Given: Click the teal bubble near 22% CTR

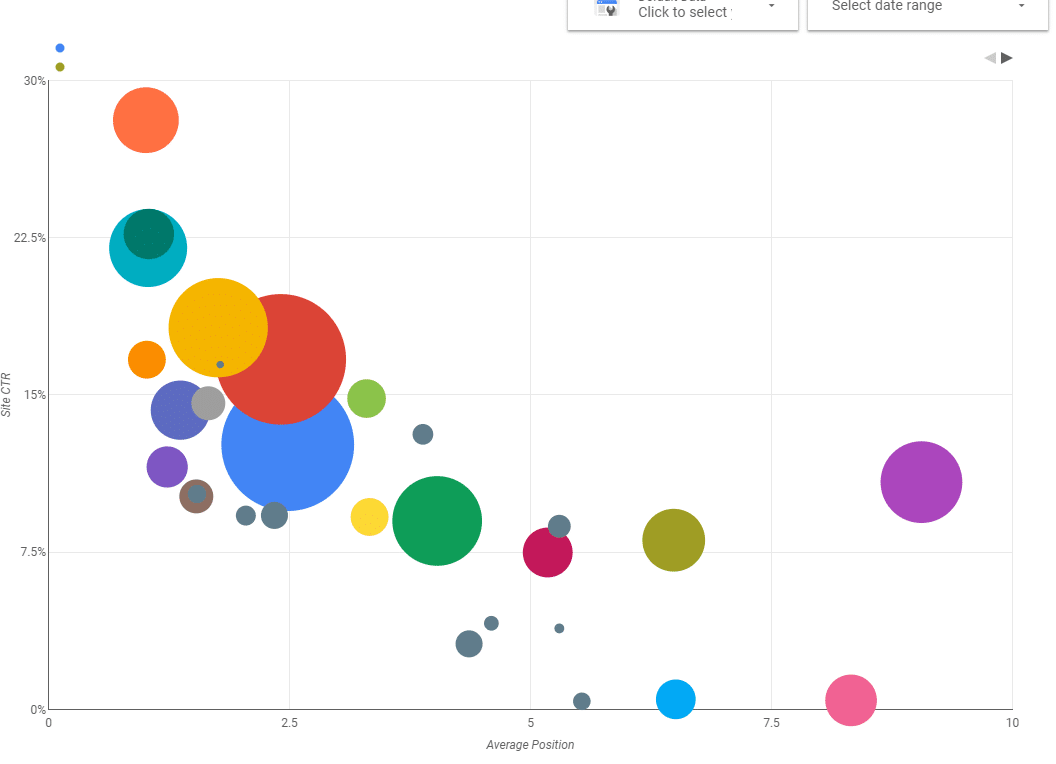Looking at the screenshot, I should point(147,249).
